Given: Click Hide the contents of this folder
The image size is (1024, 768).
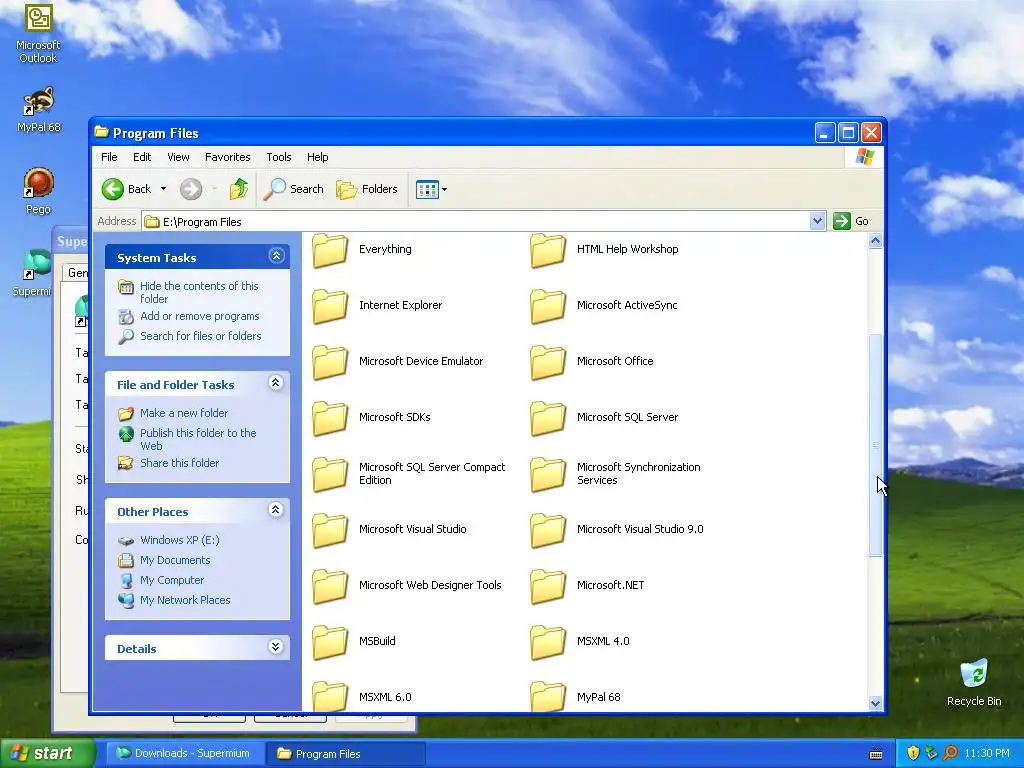Looking at the screenshot, I should coord(199,292).
